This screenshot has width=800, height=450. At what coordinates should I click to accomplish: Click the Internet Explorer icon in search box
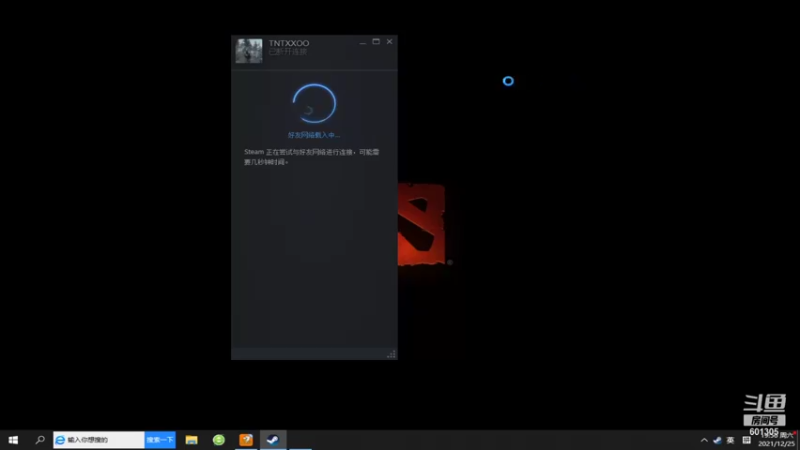coord(60,440)
